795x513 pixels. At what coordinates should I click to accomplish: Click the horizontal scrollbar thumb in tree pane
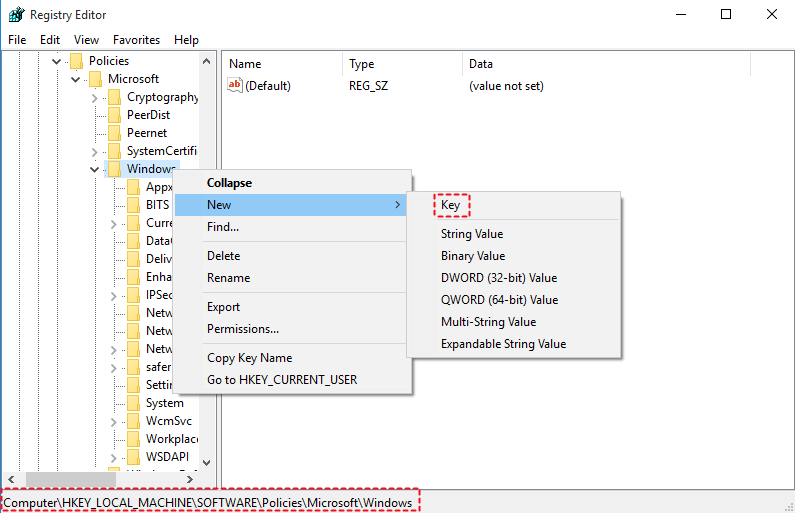click(x=71, y=479)
